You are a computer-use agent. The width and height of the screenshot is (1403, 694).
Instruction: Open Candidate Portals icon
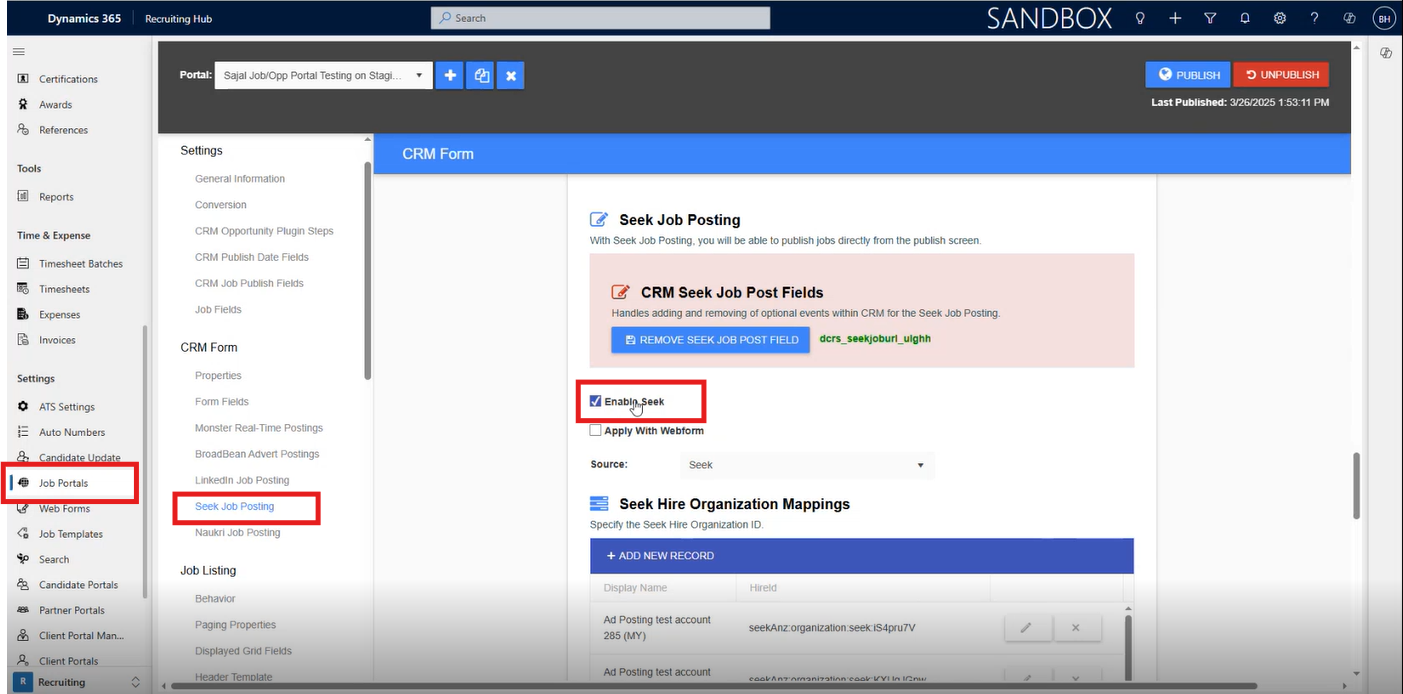23,585
